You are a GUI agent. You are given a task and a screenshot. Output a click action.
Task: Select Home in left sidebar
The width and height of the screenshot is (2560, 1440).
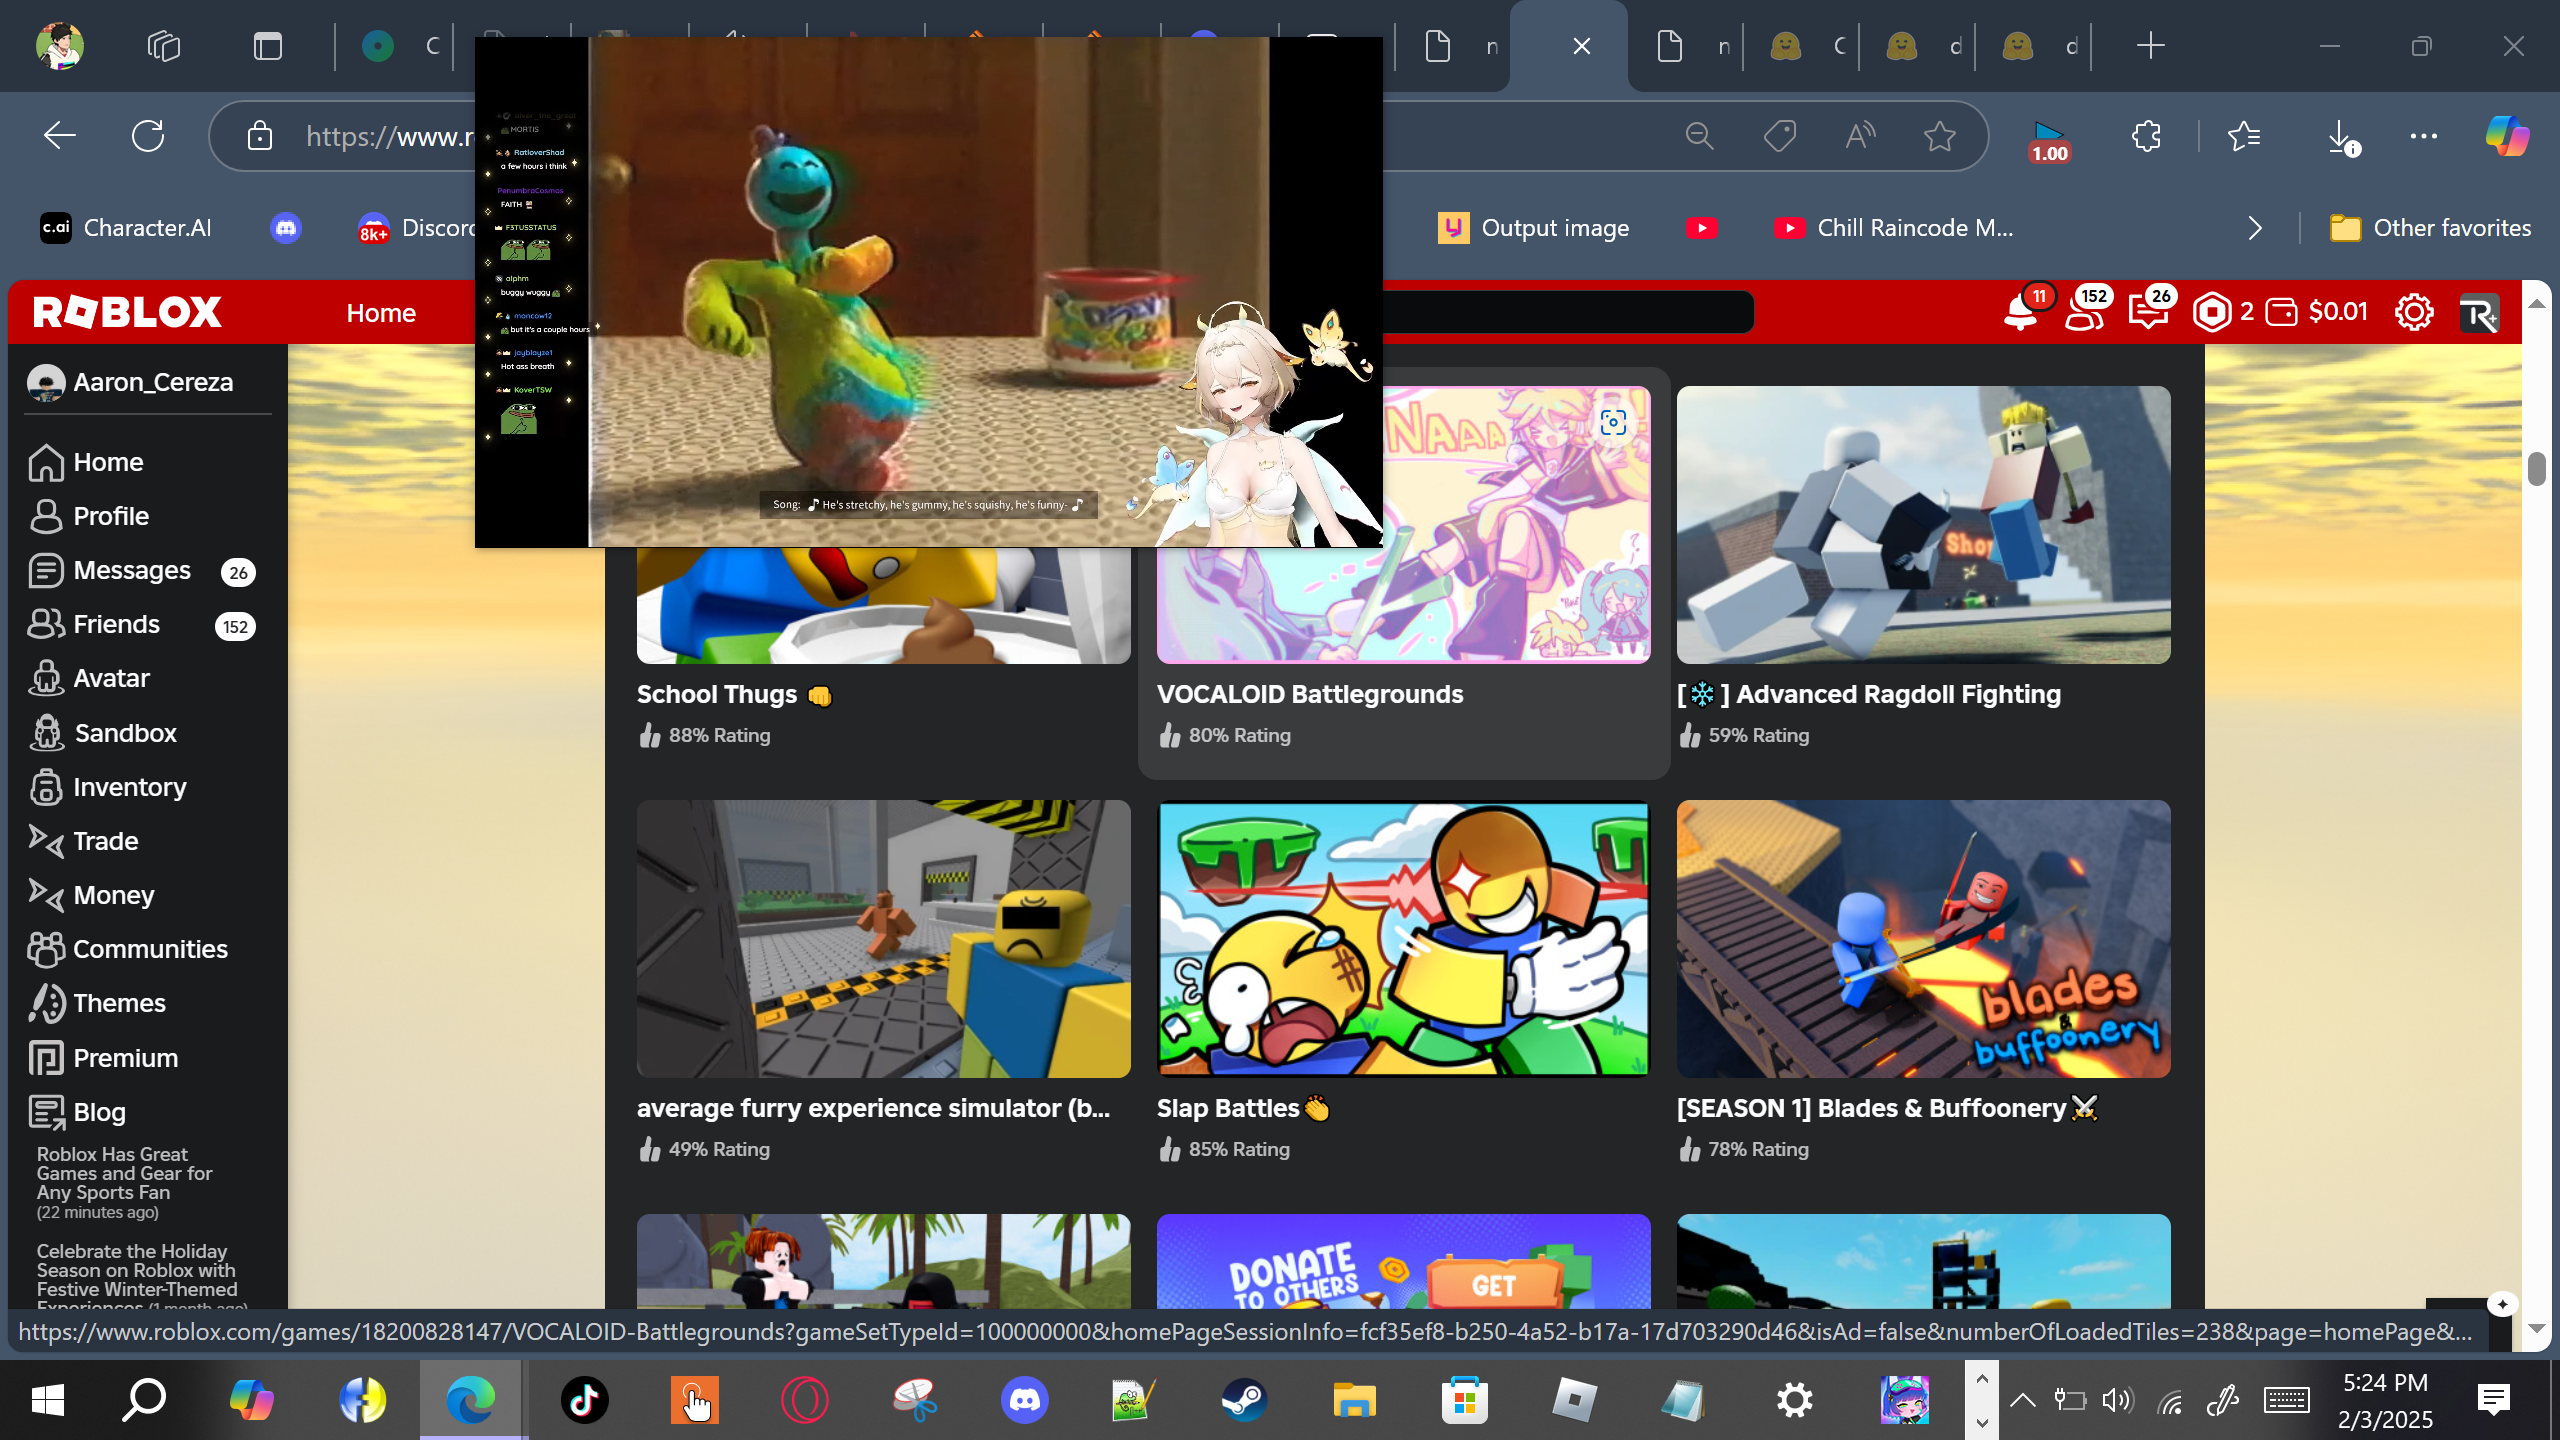(86, 462)
